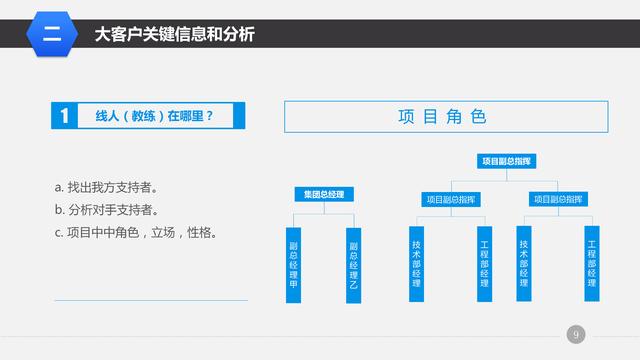Select the heading 线人（教练）在哪里？
Viewport: 640px width, 360px height.
155,116
